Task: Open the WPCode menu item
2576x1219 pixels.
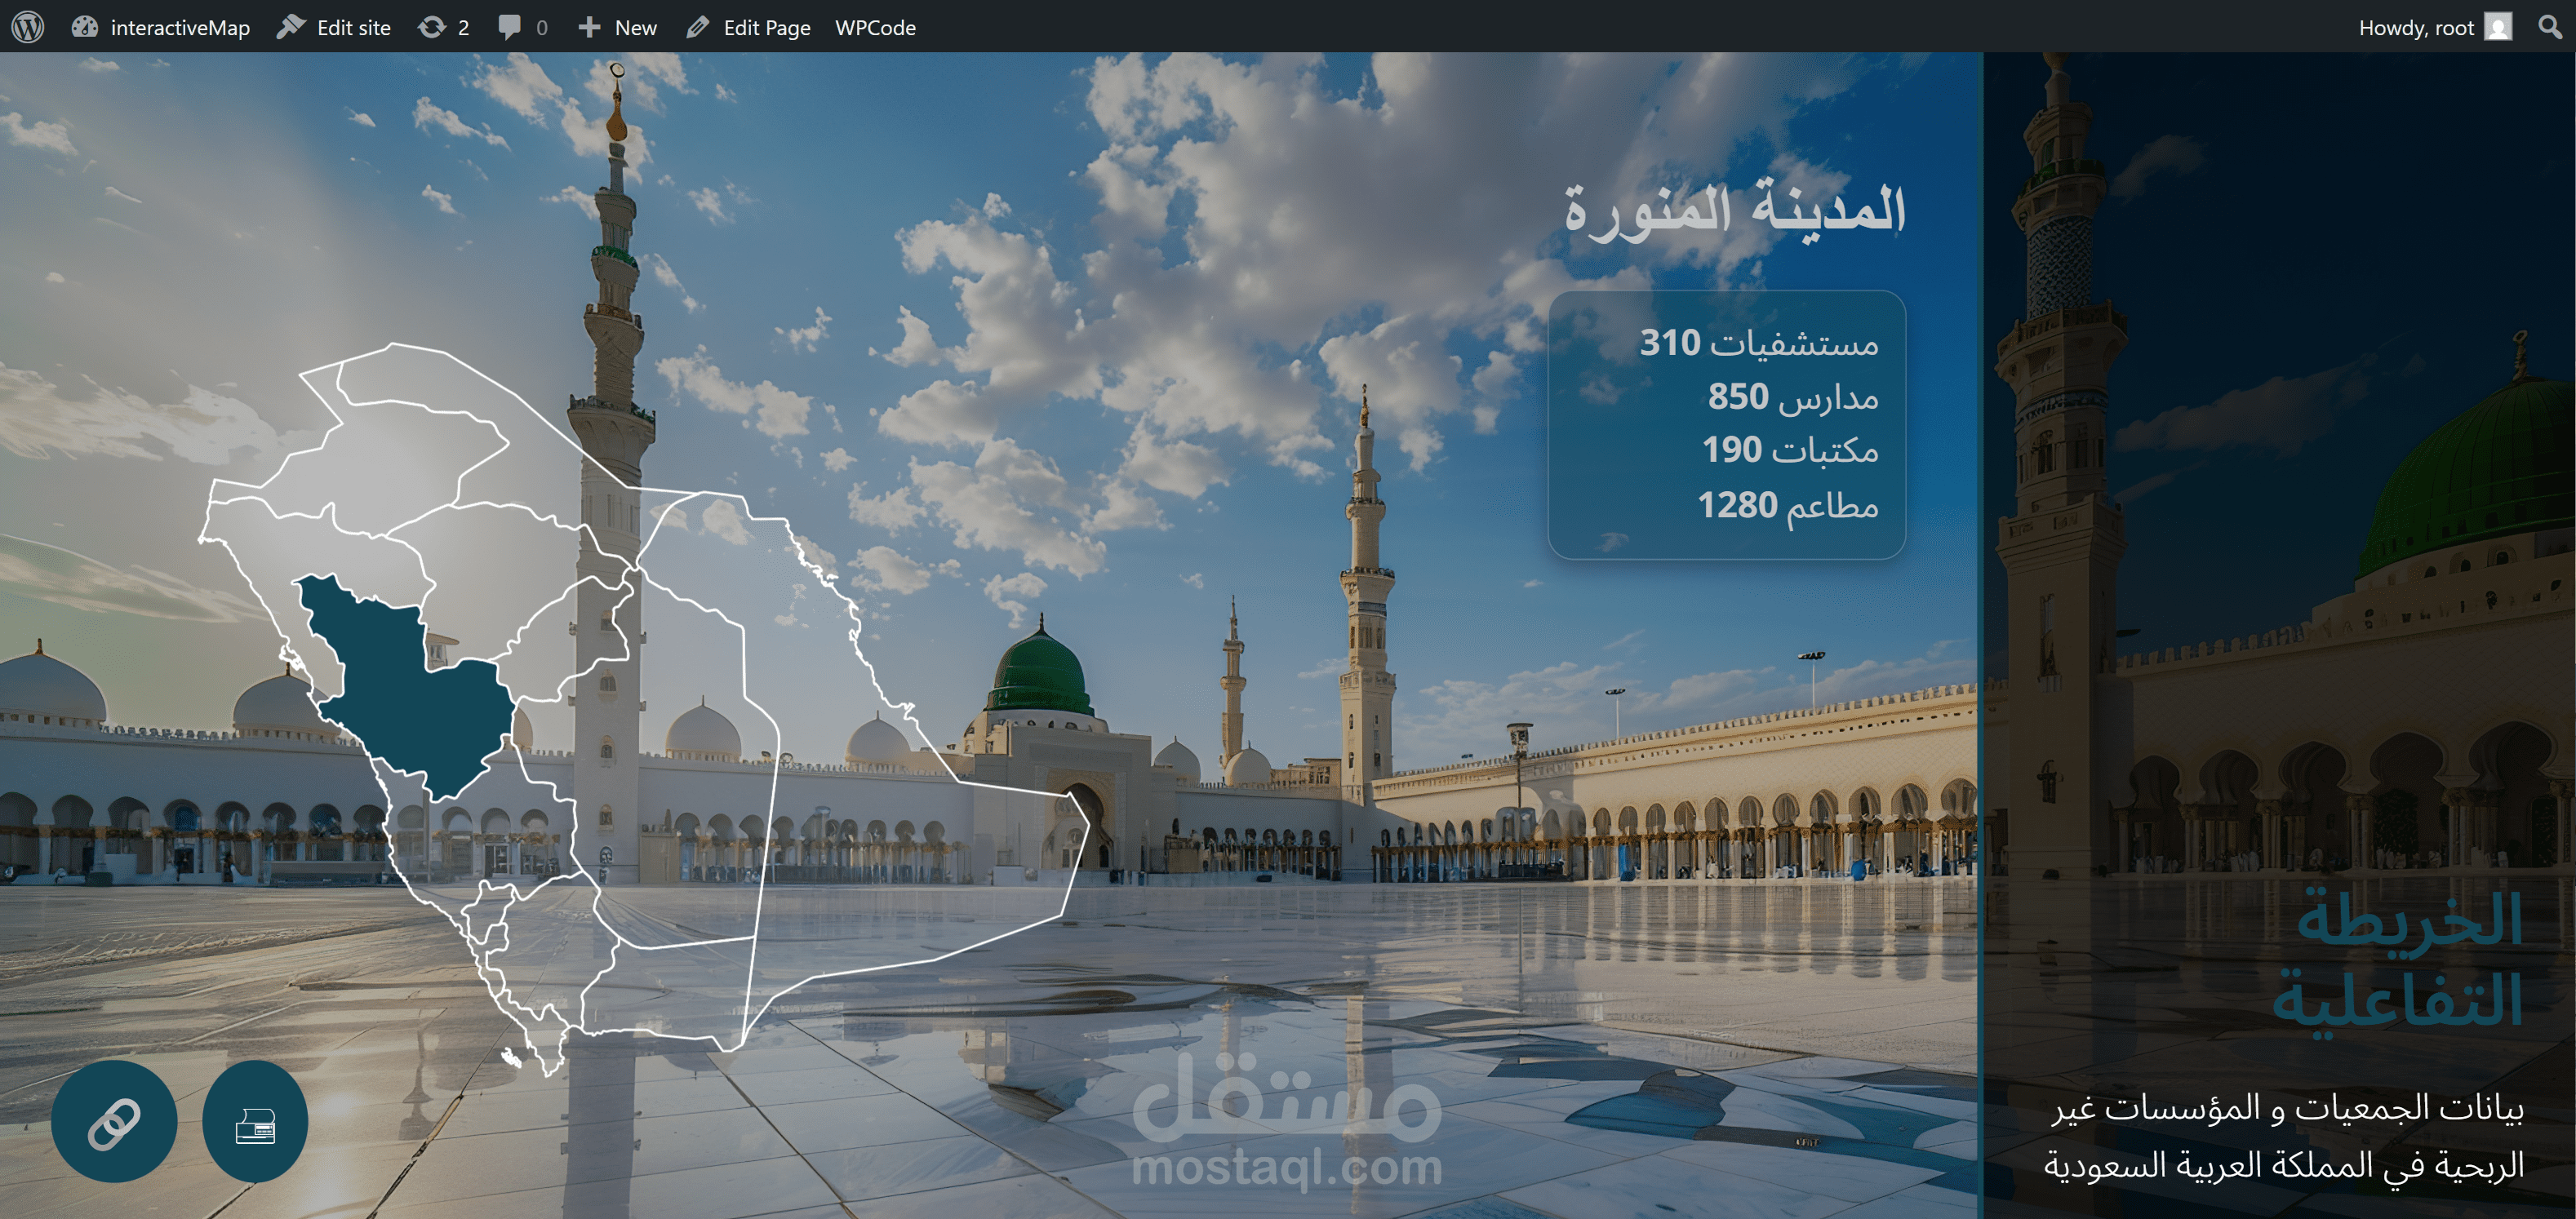Action: tap(875, 27)
